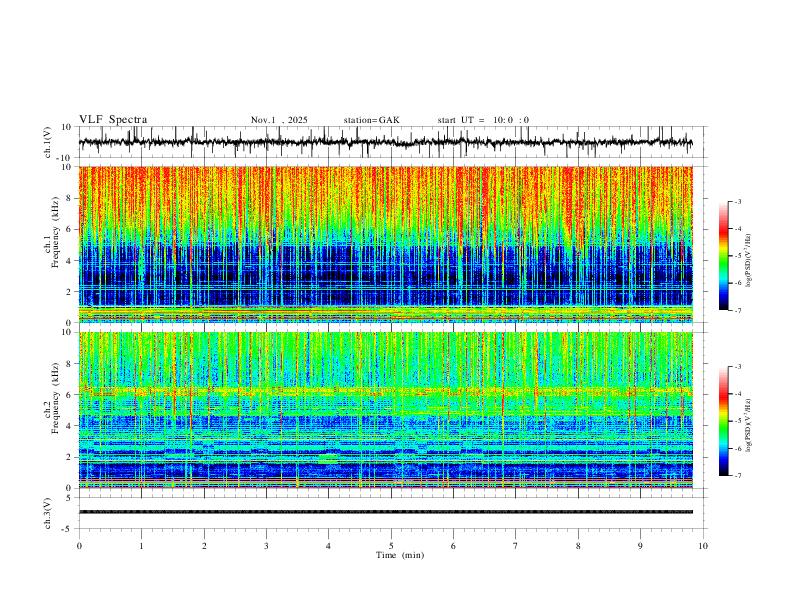Image resolution: width=792 pixels, height=612 pixels.
Task: Click the "VLF Spectra" plot title
Action: coord(113,120)
